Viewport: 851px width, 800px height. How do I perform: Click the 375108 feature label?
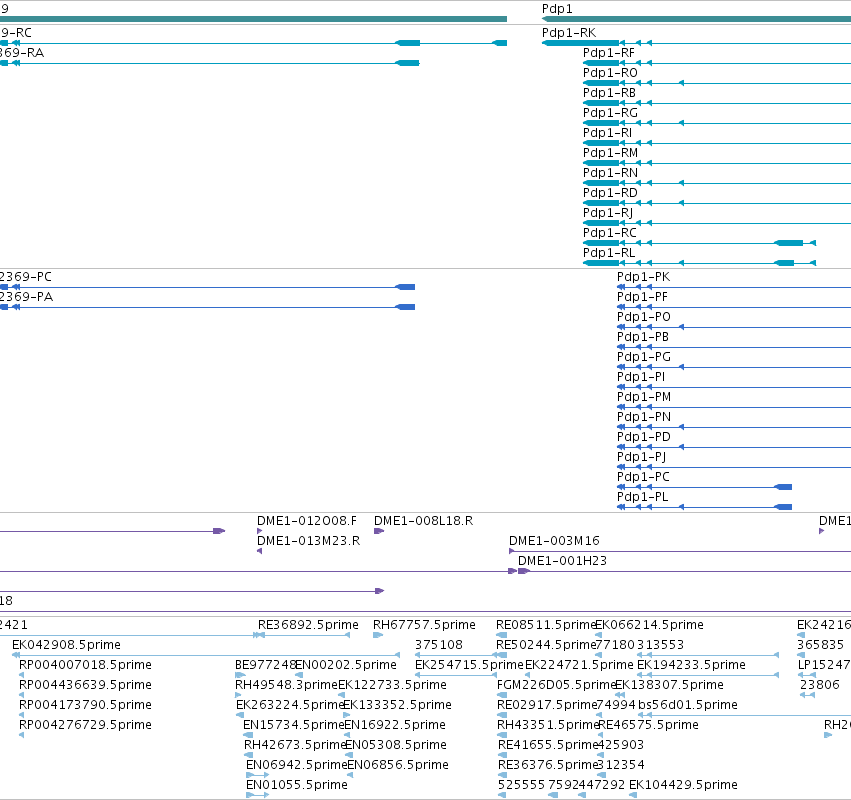coord(439,645)
